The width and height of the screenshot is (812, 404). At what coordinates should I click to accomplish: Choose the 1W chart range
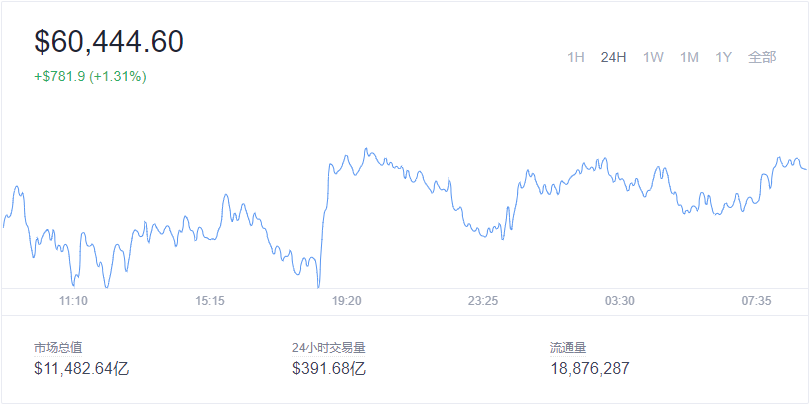click(653, 57)
